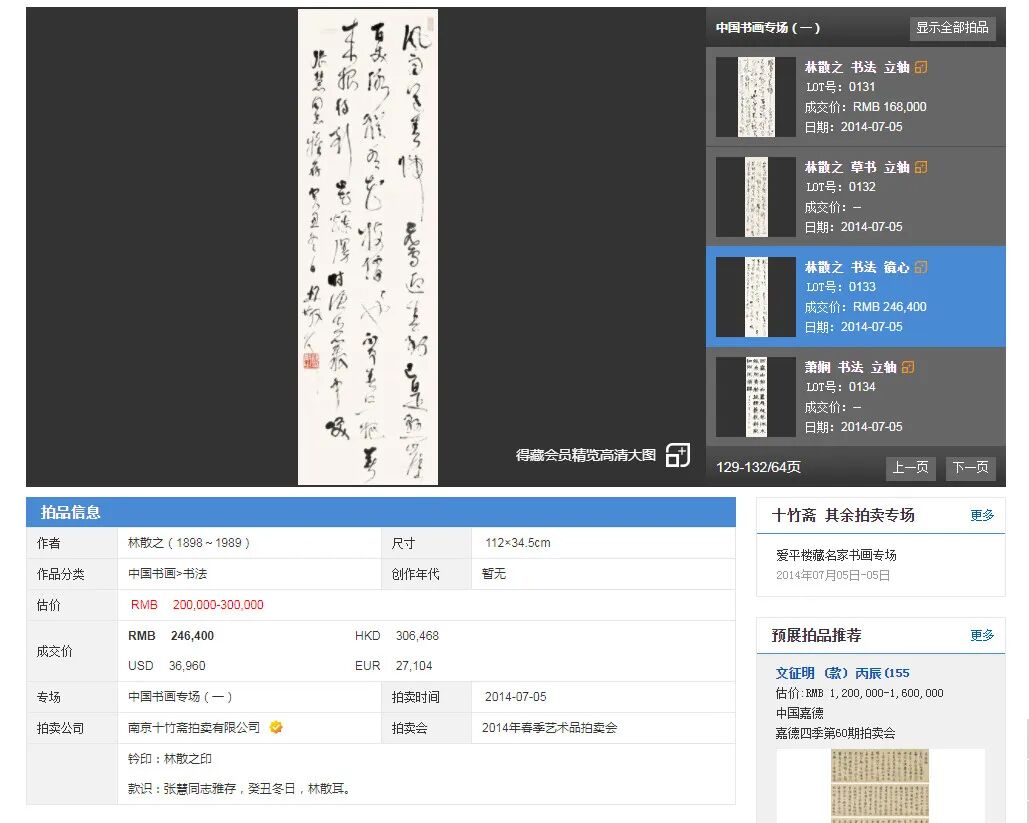Viewport: 1029px width, 823px height.
Task: Click the verified badge next to 南京十竹斋拍卖有限公司
Action: tap(276, 727)
